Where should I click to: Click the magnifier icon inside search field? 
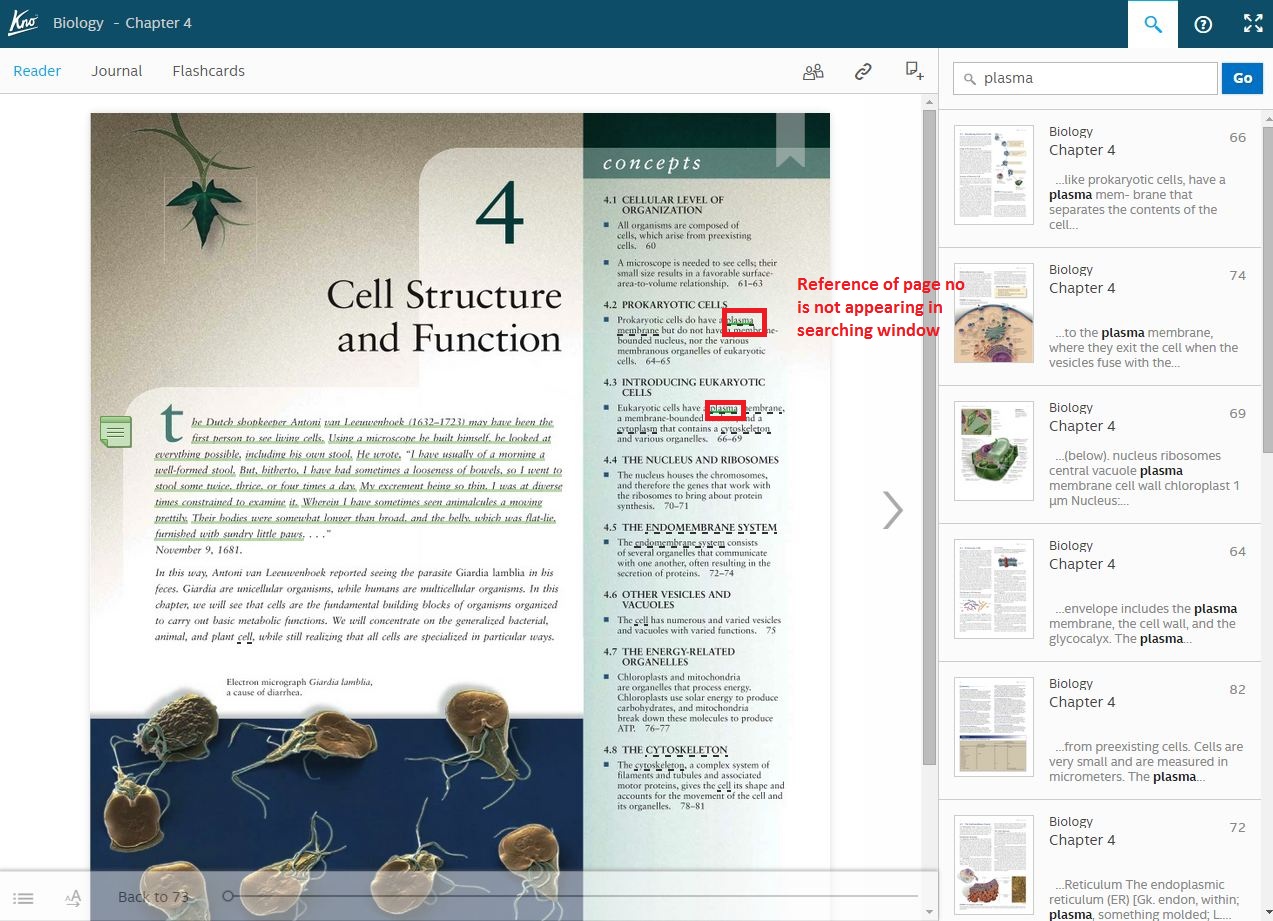pos(969,78)
